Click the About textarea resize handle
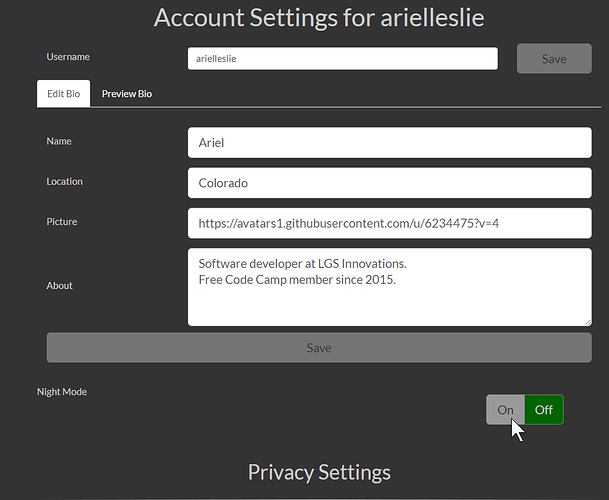609x500 pixels. click(587, 321)
